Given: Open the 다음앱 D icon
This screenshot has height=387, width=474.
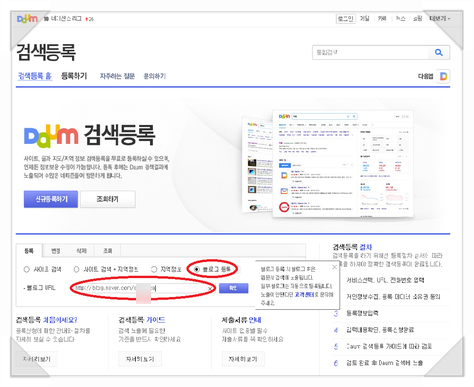Looking at the screenshot, I should (444, 76).
